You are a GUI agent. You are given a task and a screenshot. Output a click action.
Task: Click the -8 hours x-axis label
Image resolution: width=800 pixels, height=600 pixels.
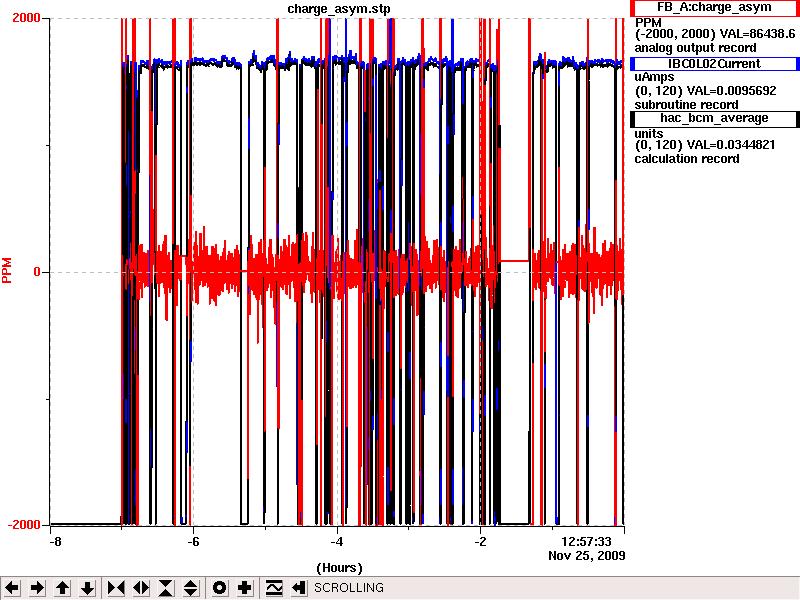55,541
